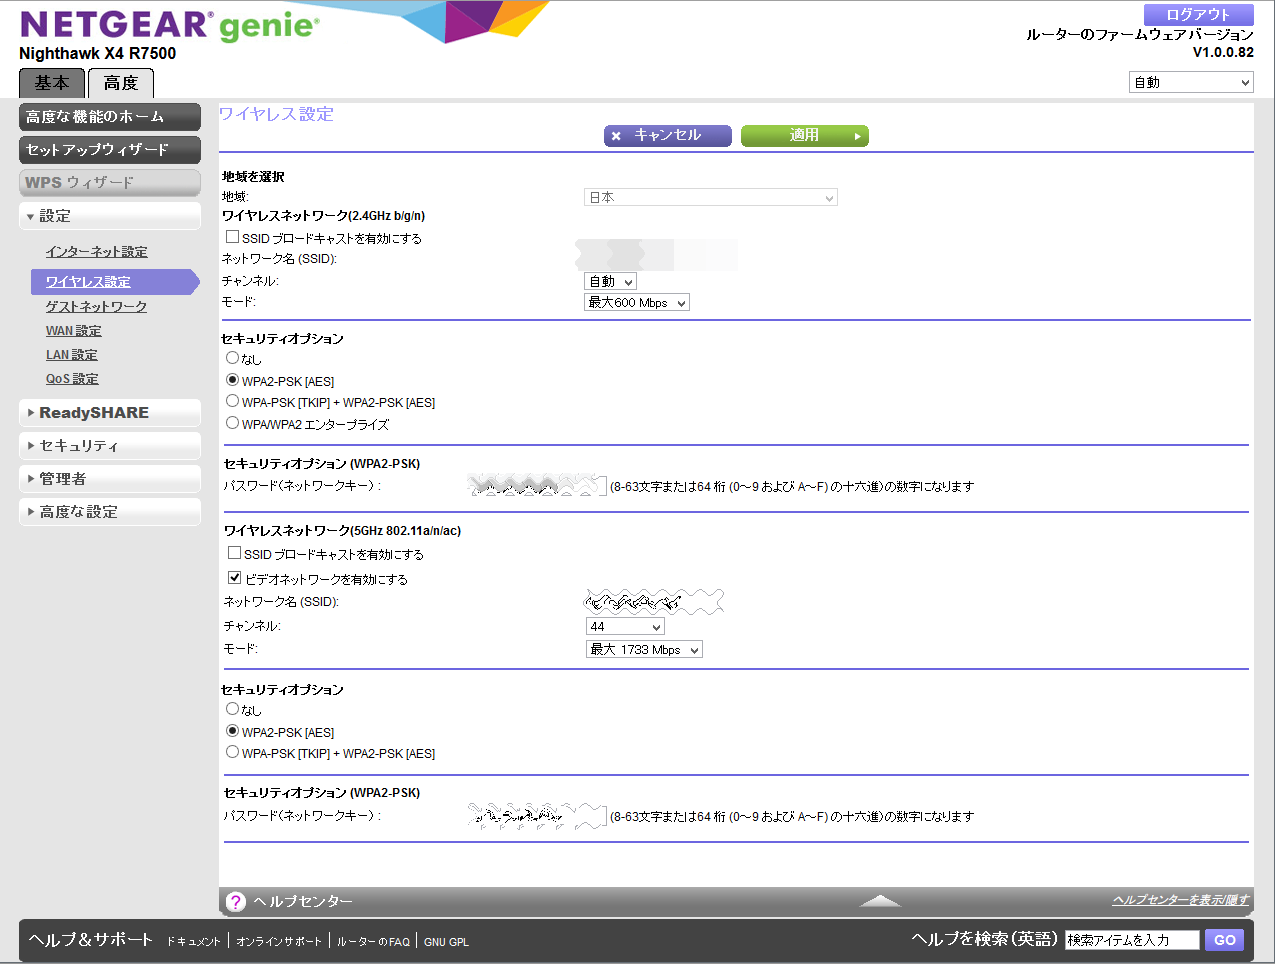Click the help search input field
The height and width of the screenshot is (964, 1275).
1131,940
